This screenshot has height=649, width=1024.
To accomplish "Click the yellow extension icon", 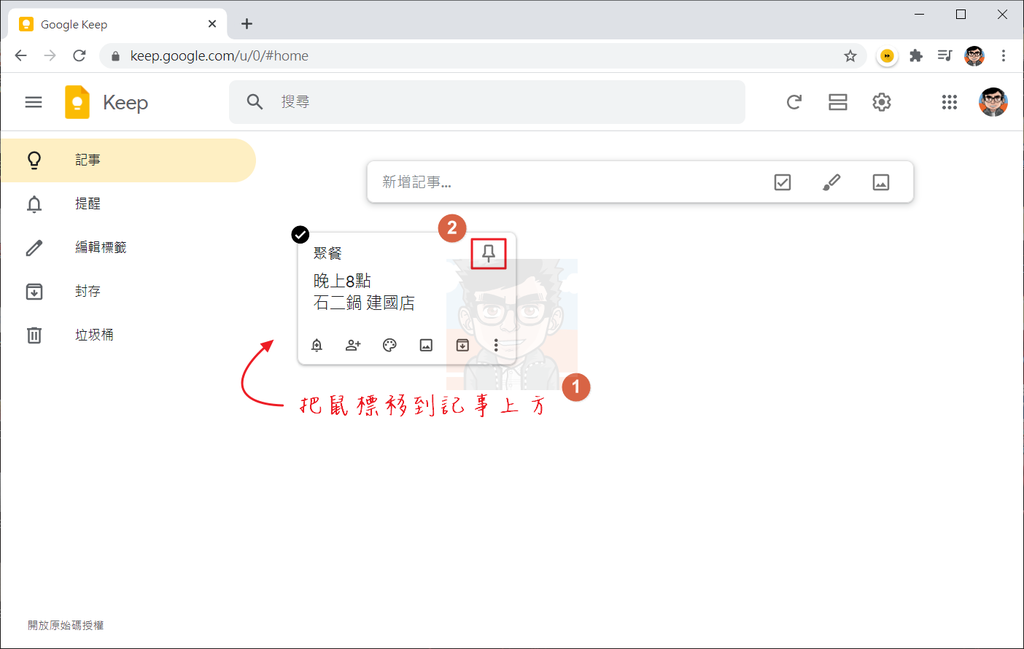I will pyautogui.click(x=887, y=56).
